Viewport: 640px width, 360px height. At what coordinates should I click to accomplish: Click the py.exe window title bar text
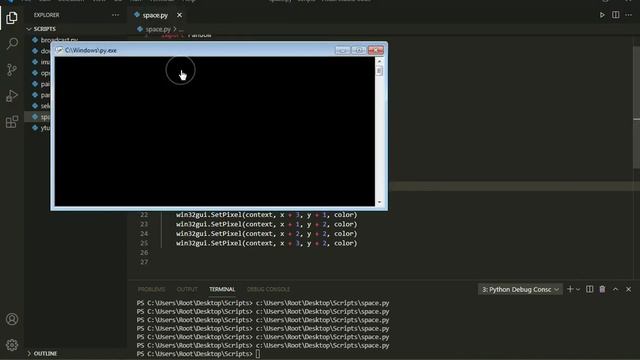[x=91, y=50]
